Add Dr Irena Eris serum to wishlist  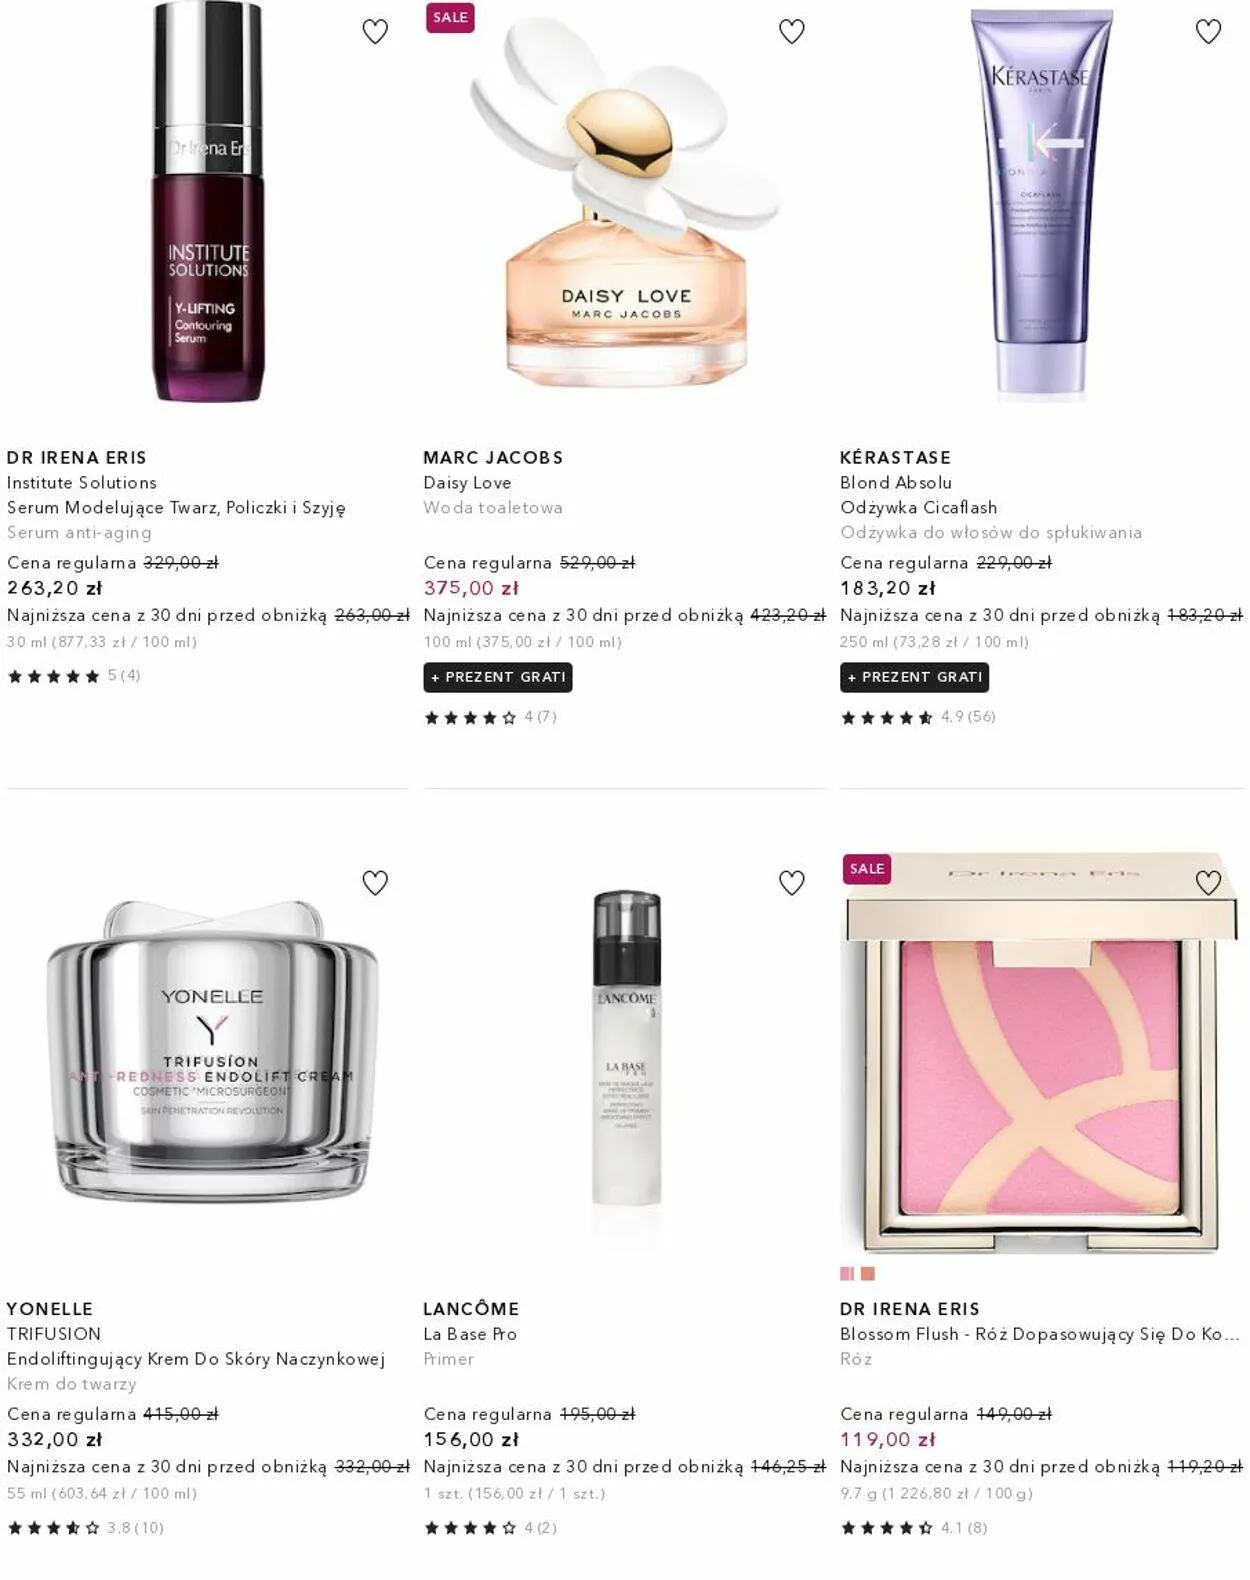375,32
